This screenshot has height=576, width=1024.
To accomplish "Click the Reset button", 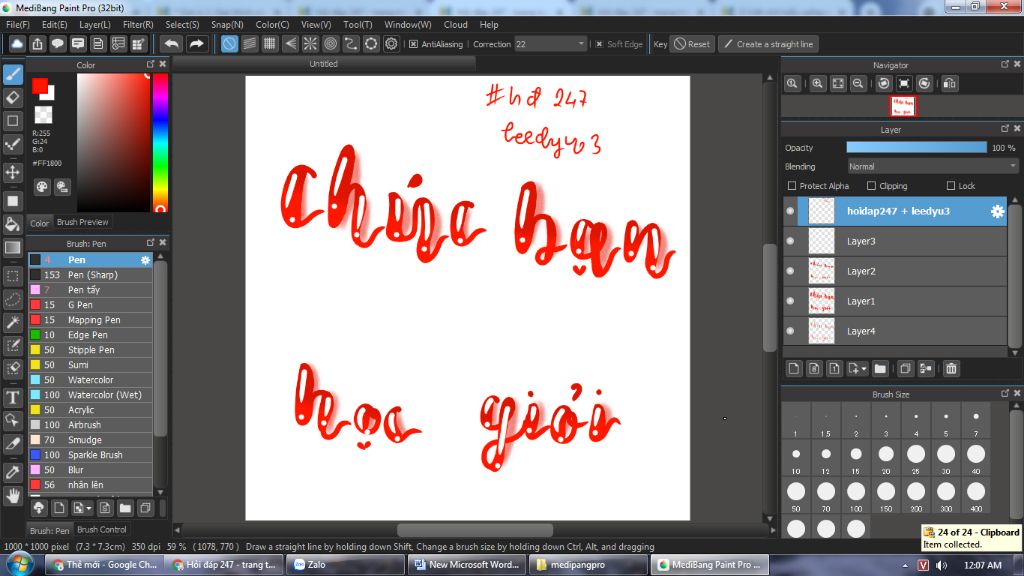I will [692, 44].
